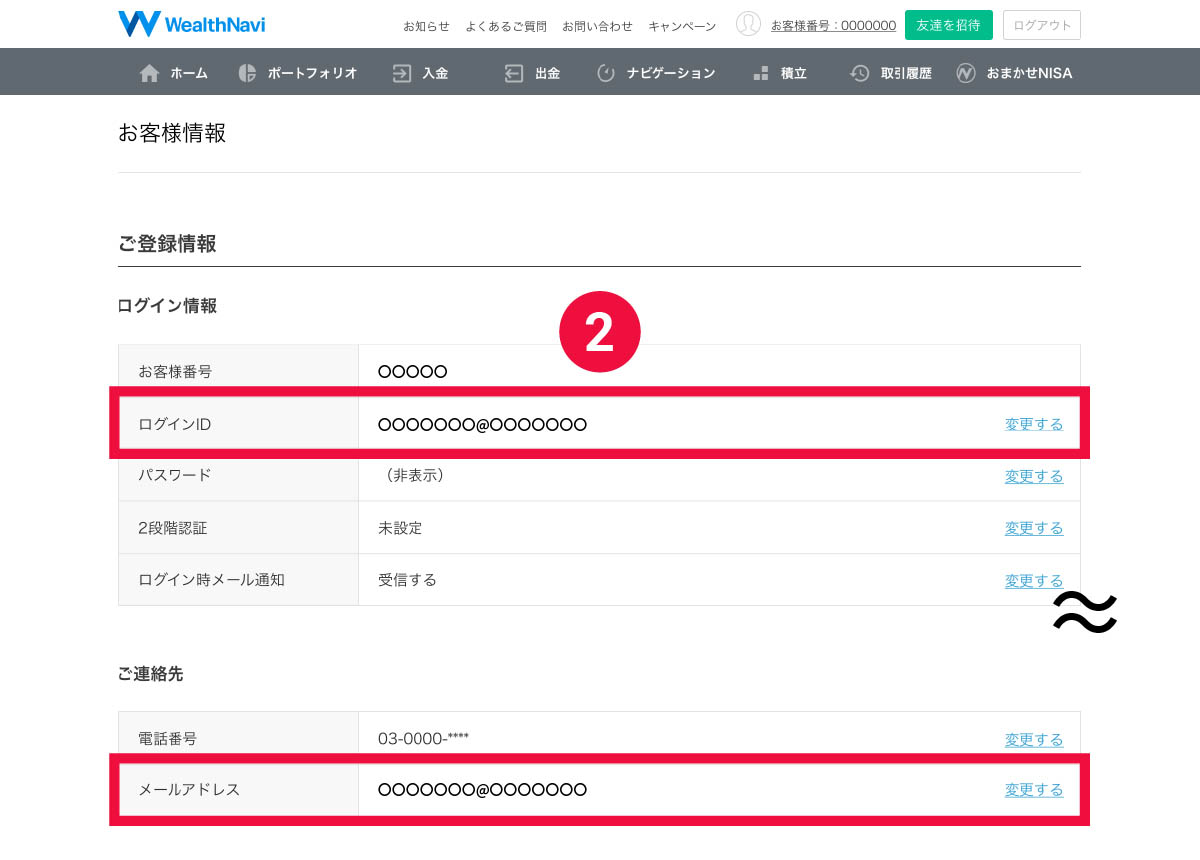Click the ご連絡先 subheading
The width and height of the screenshot is (1200, 860).
tap(151, 674)
